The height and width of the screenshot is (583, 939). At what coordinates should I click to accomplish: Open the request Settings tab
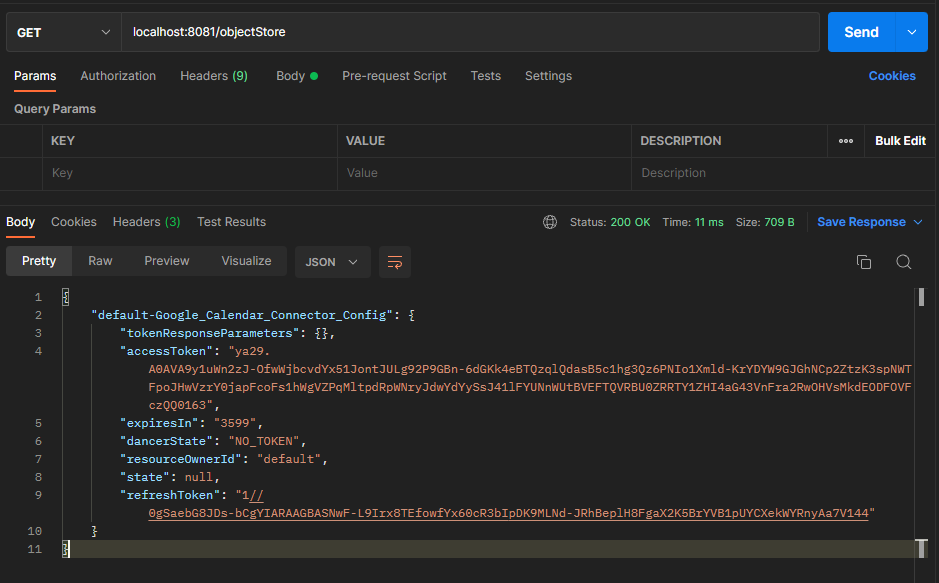[x=548, y=76]
